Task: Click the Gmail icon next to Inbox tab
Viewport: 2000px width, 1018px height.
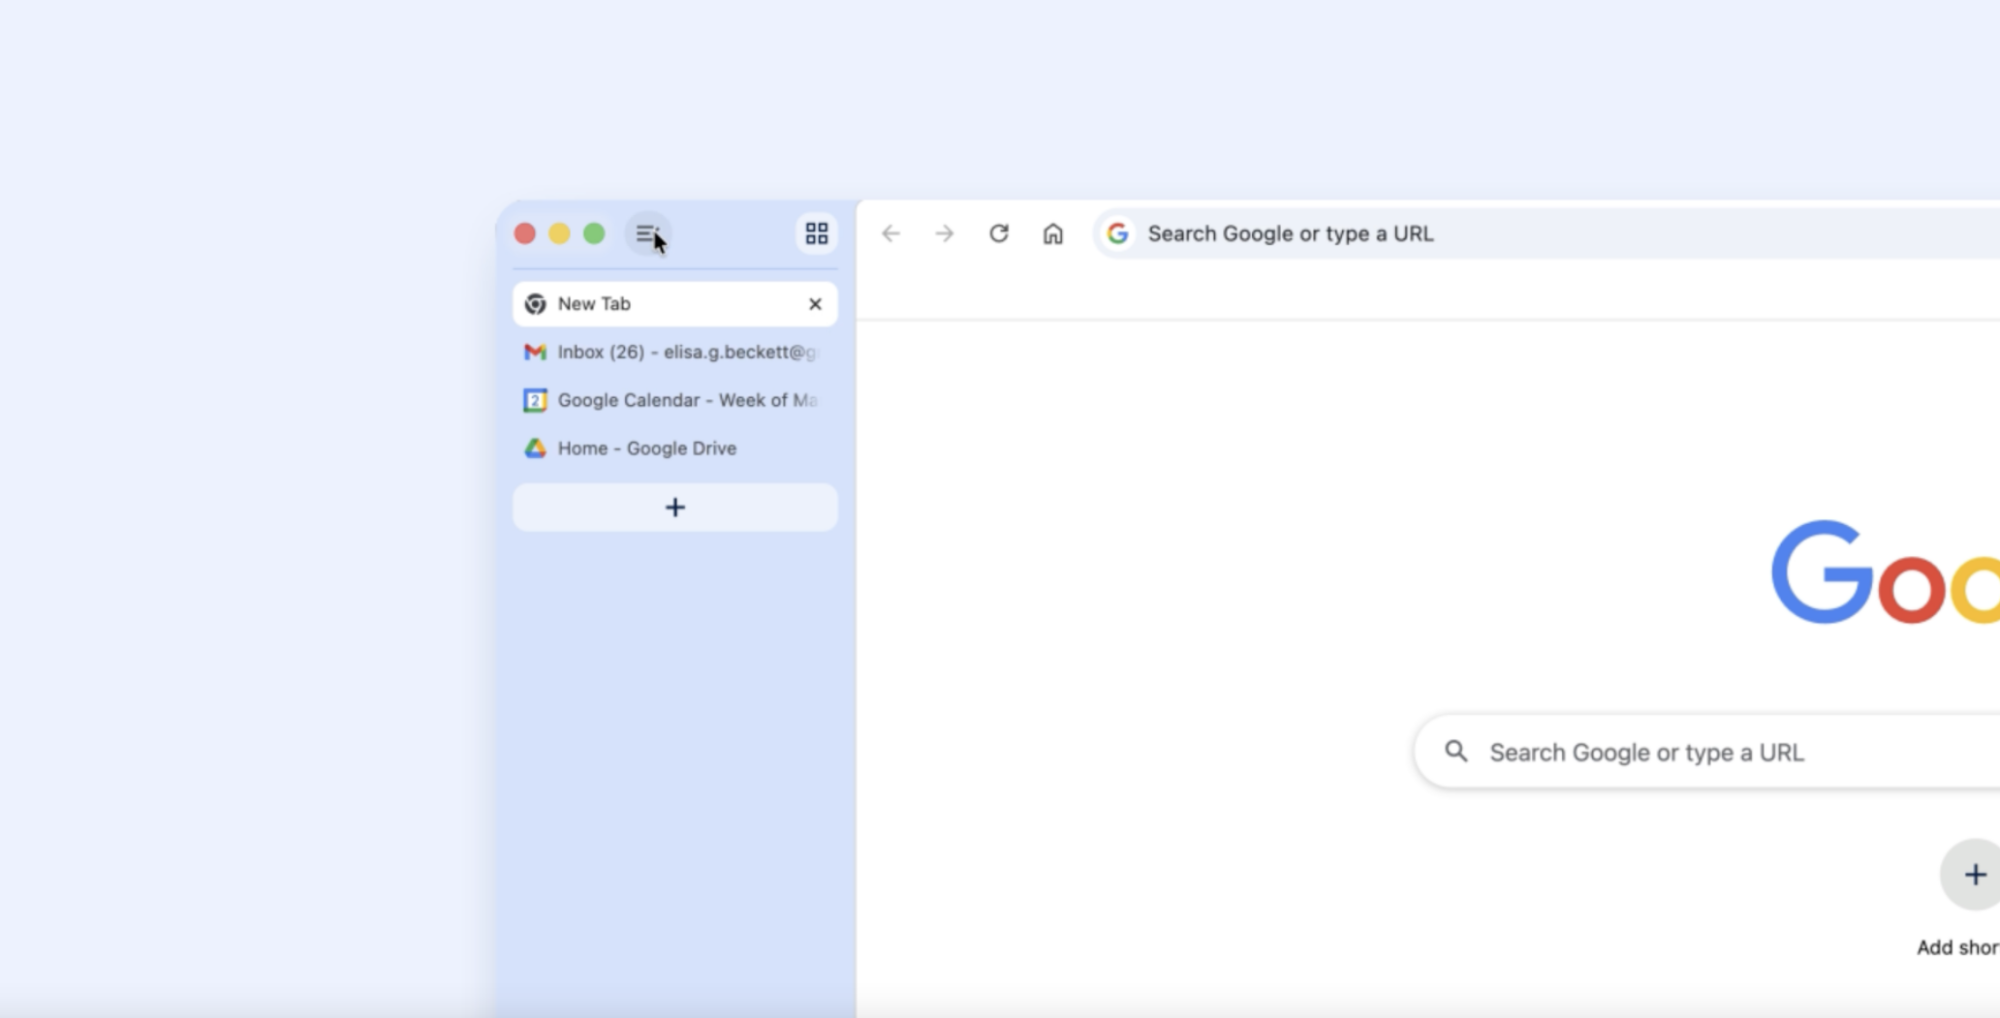Action: pyautogui.click(x=535, y=352)
